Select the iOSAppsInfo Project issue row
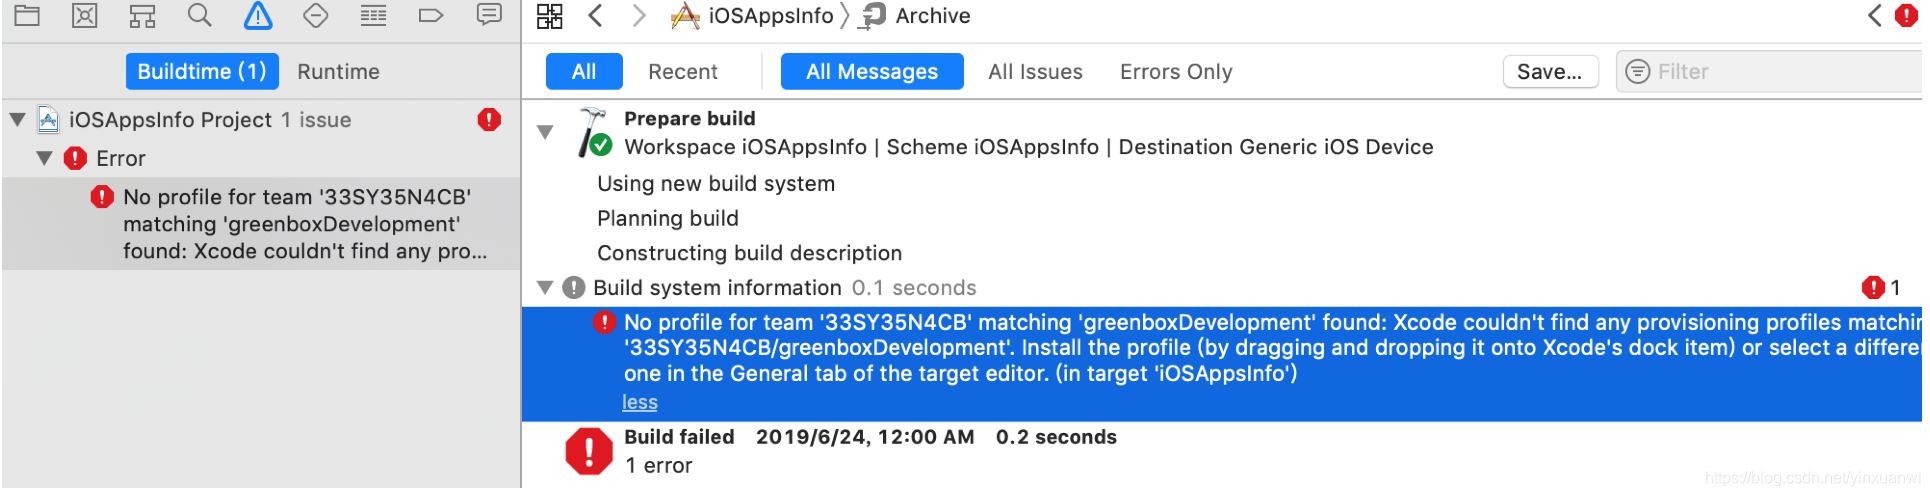 click(261, 120)
